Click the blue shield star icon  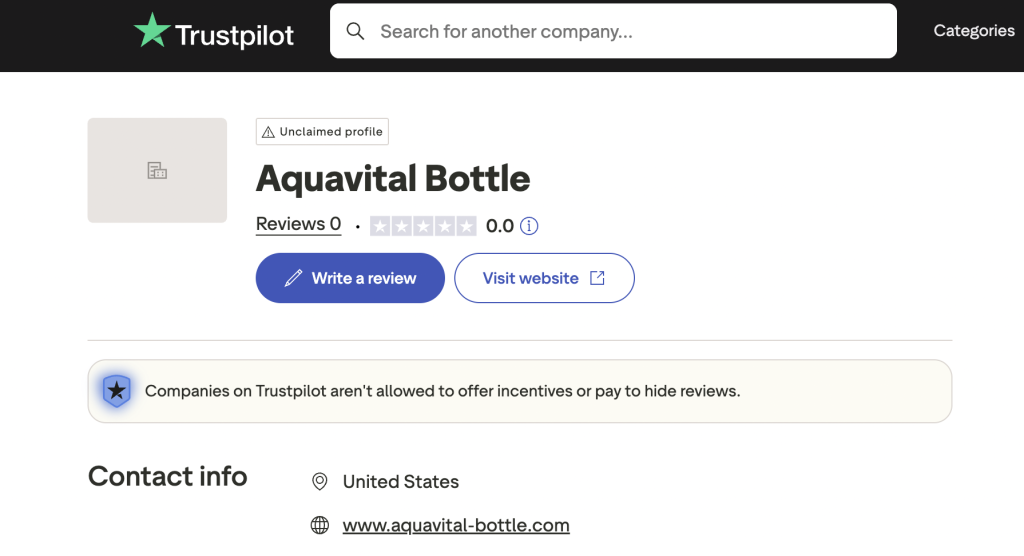click(117, 391)
